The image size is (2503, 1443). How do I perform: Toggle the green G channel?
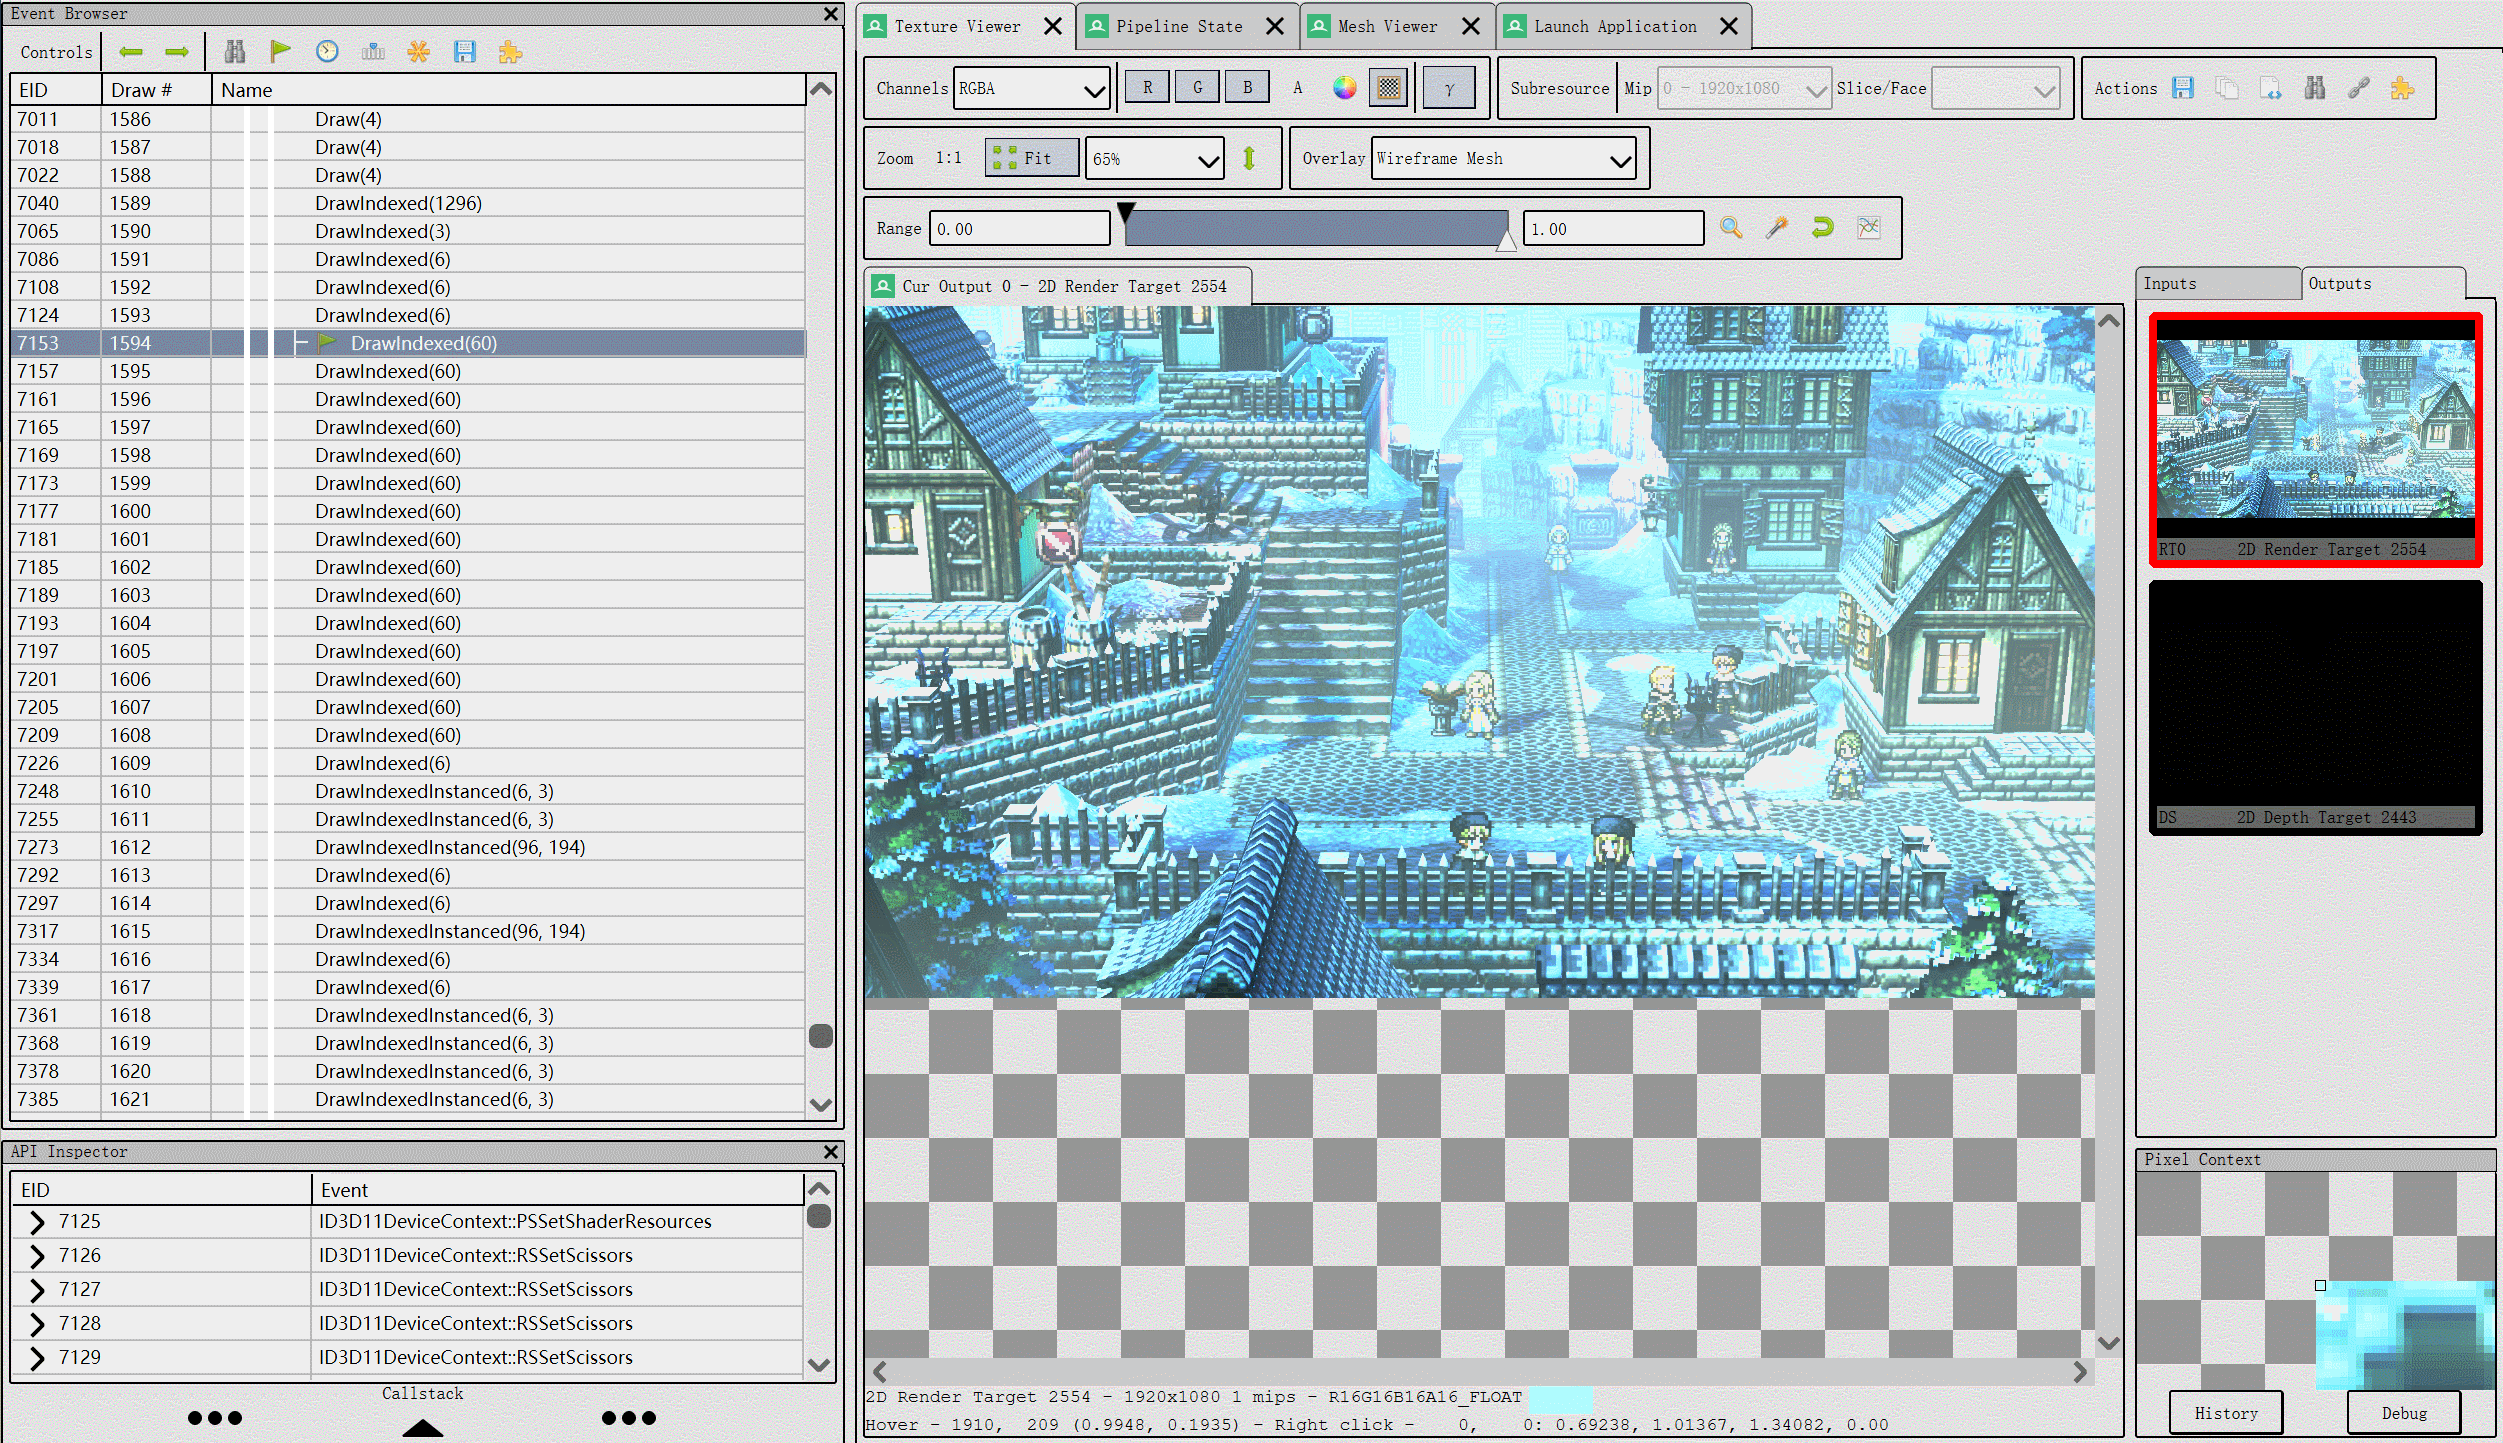click(1198, 88)
